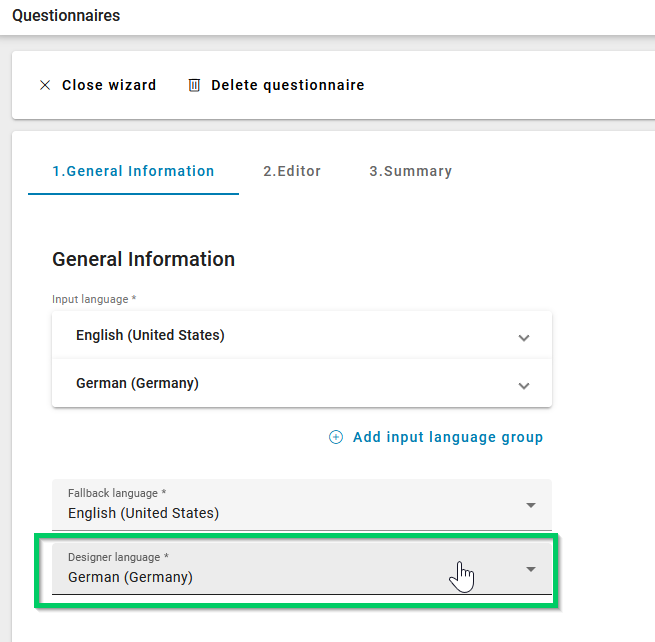Click the Add input language group link
This screenshot has width=655, height=642.
tap(447, 437)
